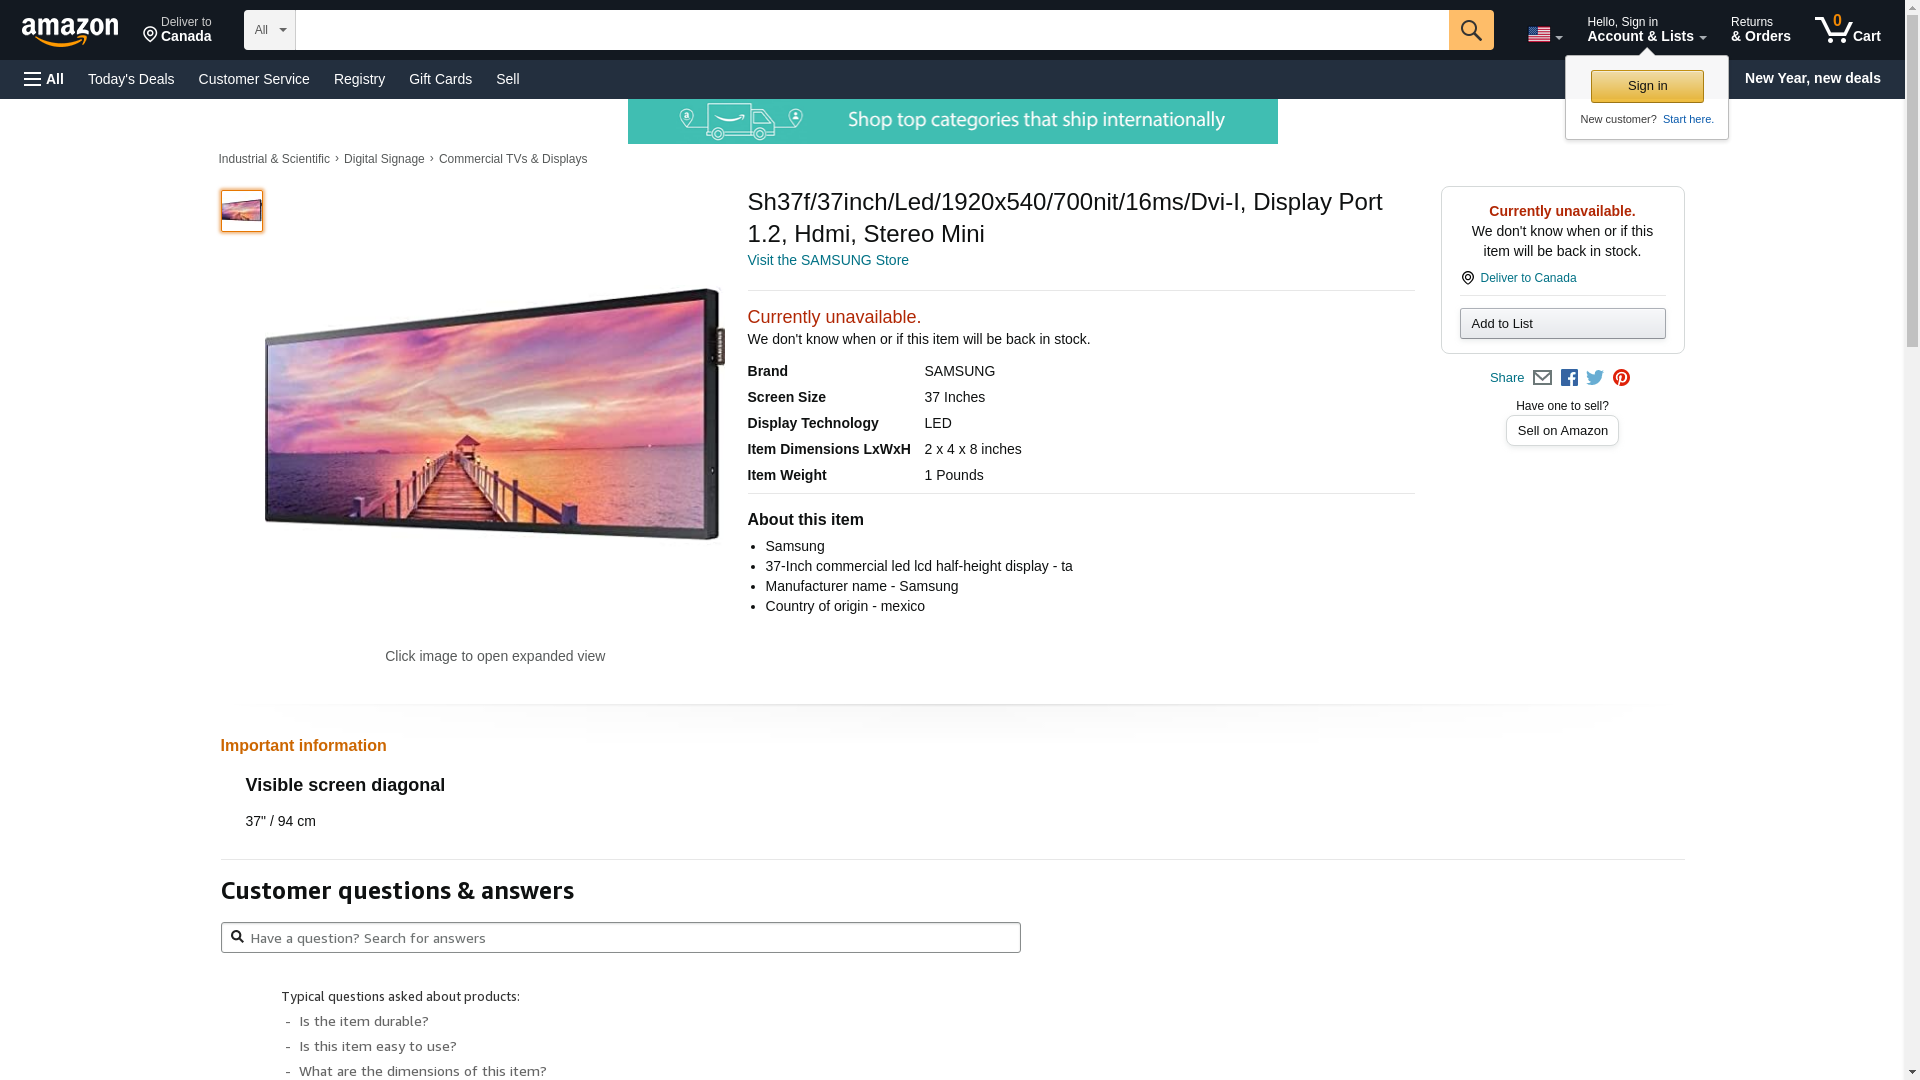Click the Add to List button
Viewport: 1920px width, 1080px height.
pos(1562,323)
